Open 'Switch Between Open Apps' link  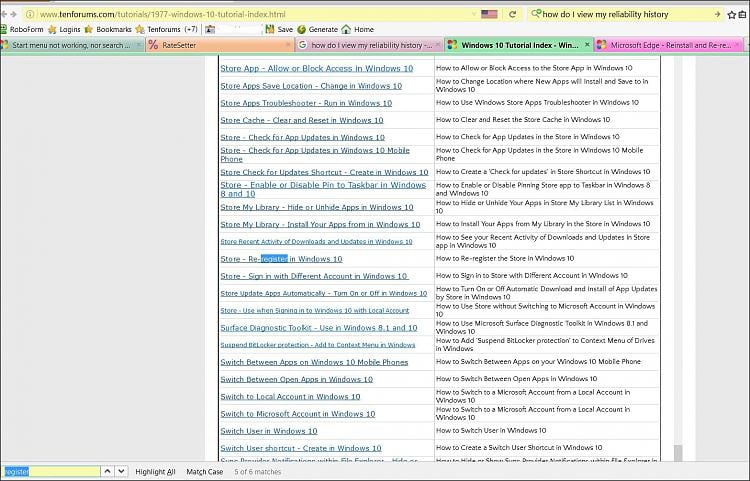click(297, 380)
